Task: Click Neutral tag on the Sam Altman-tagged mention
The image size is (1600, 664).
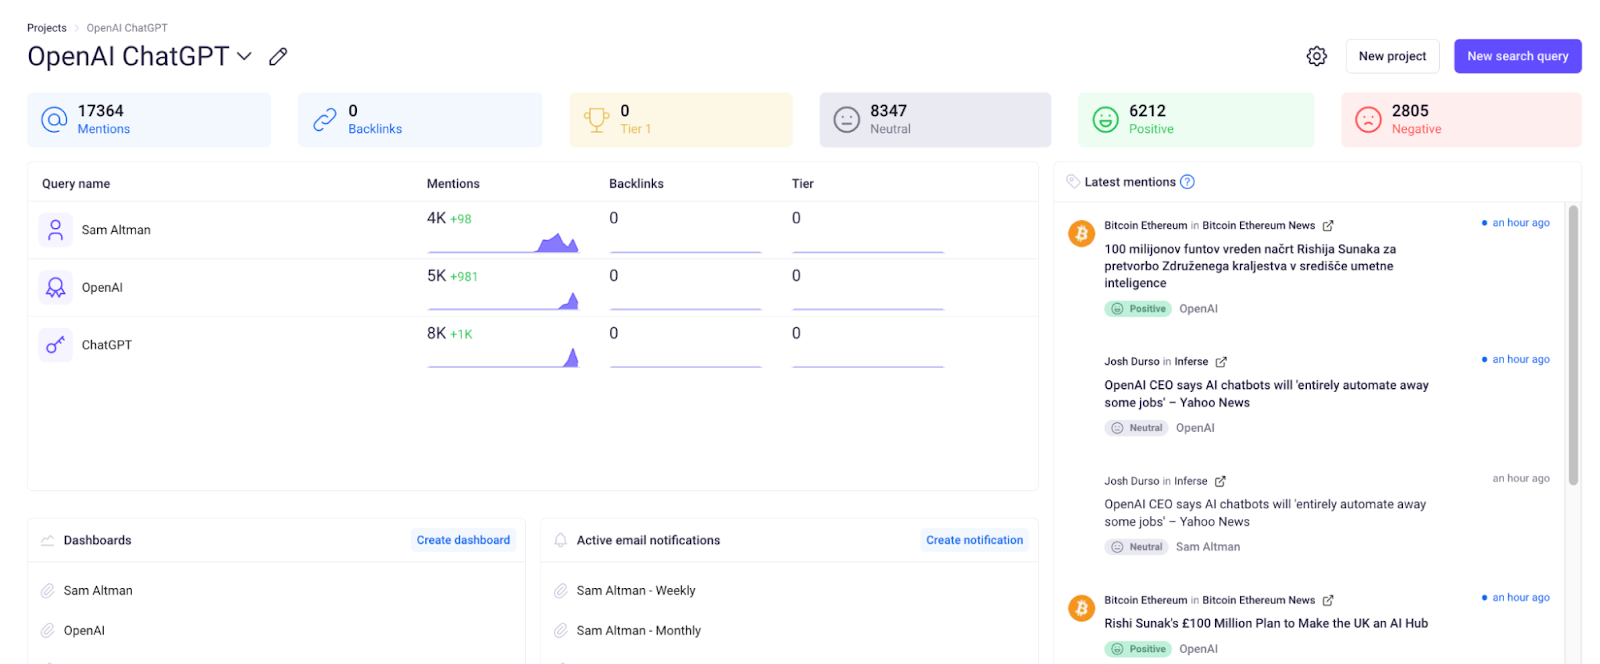Action: pos(1136,547)
